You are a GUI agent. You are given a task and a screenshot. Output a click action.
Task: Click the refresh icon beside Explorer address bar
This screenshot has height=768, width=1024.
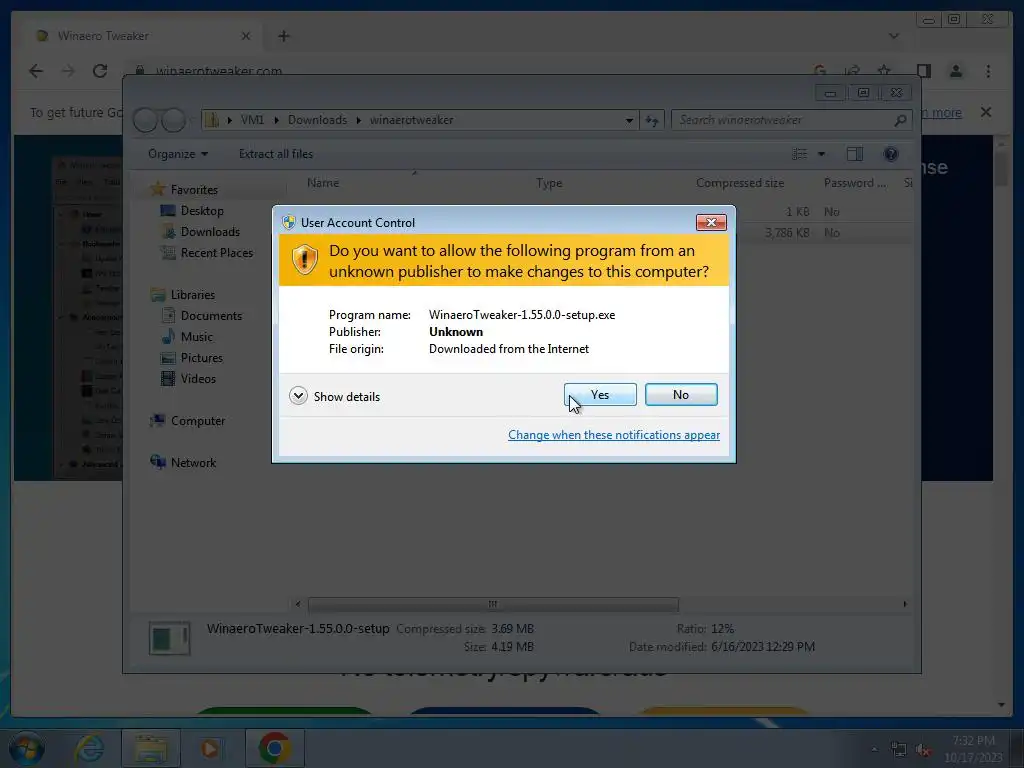tap(652, 120)
